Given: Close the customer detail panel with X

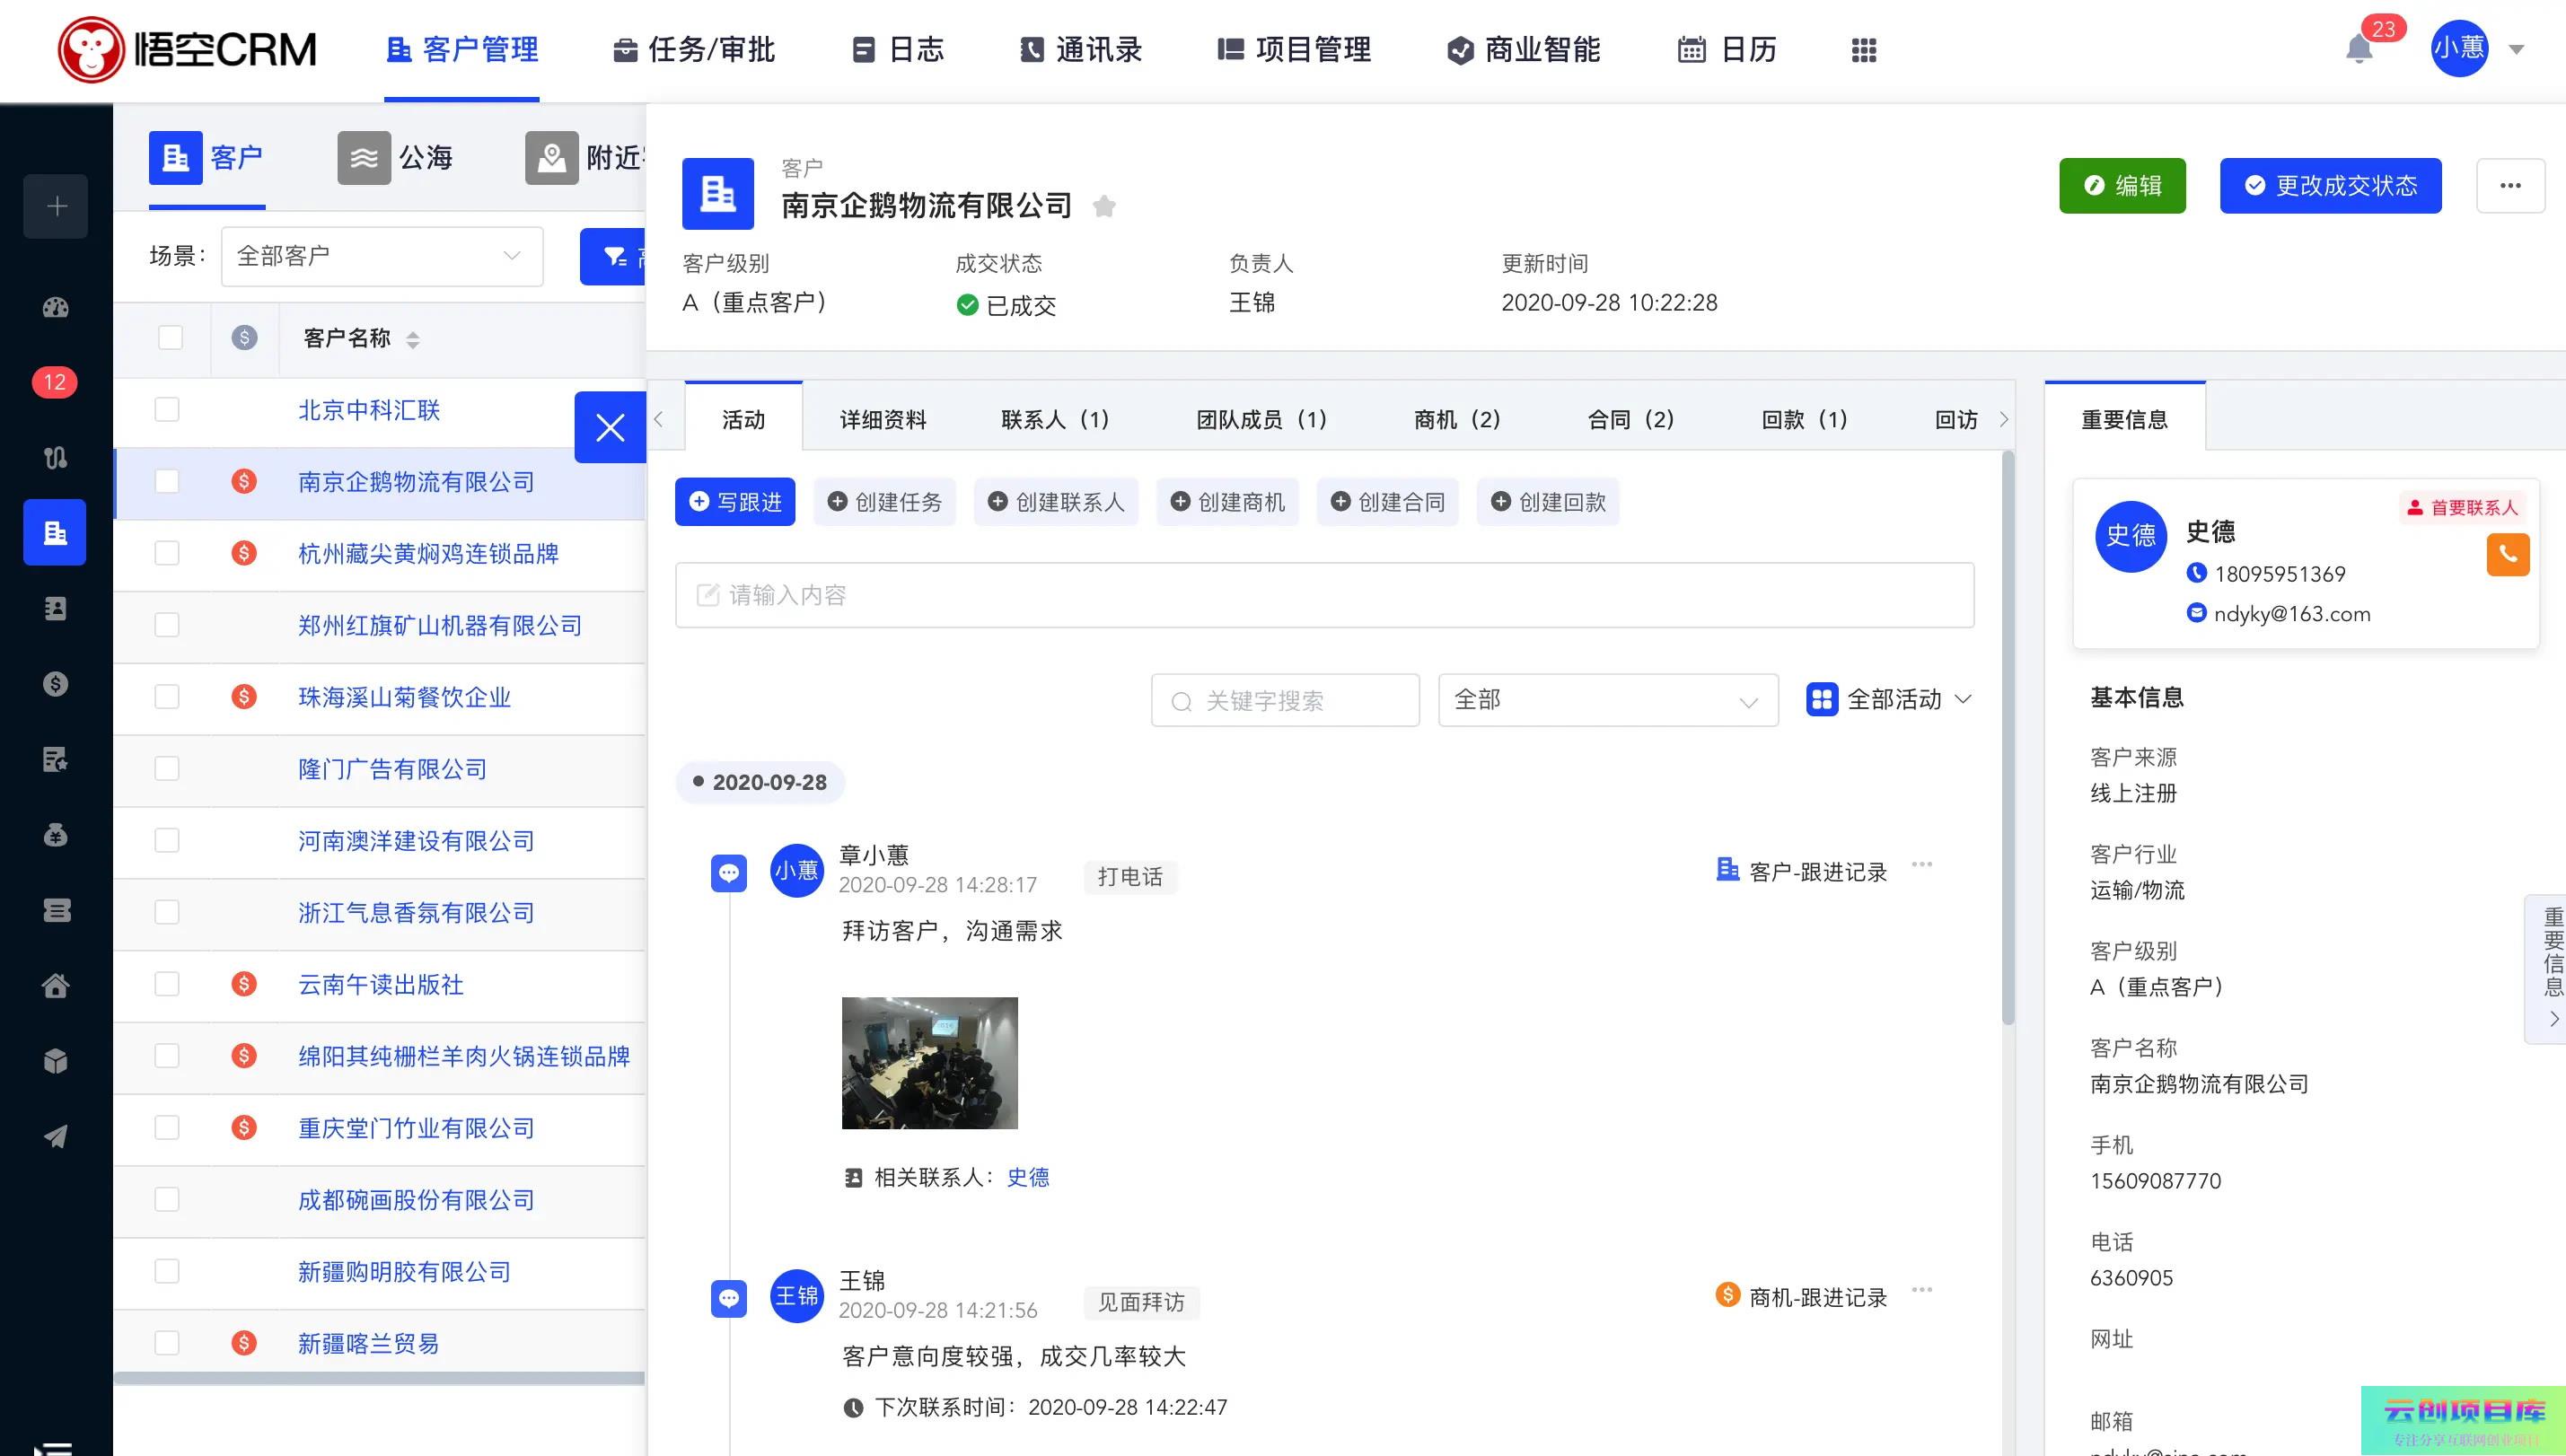Looking at the screenshot, I should click(x=610, y=428).
